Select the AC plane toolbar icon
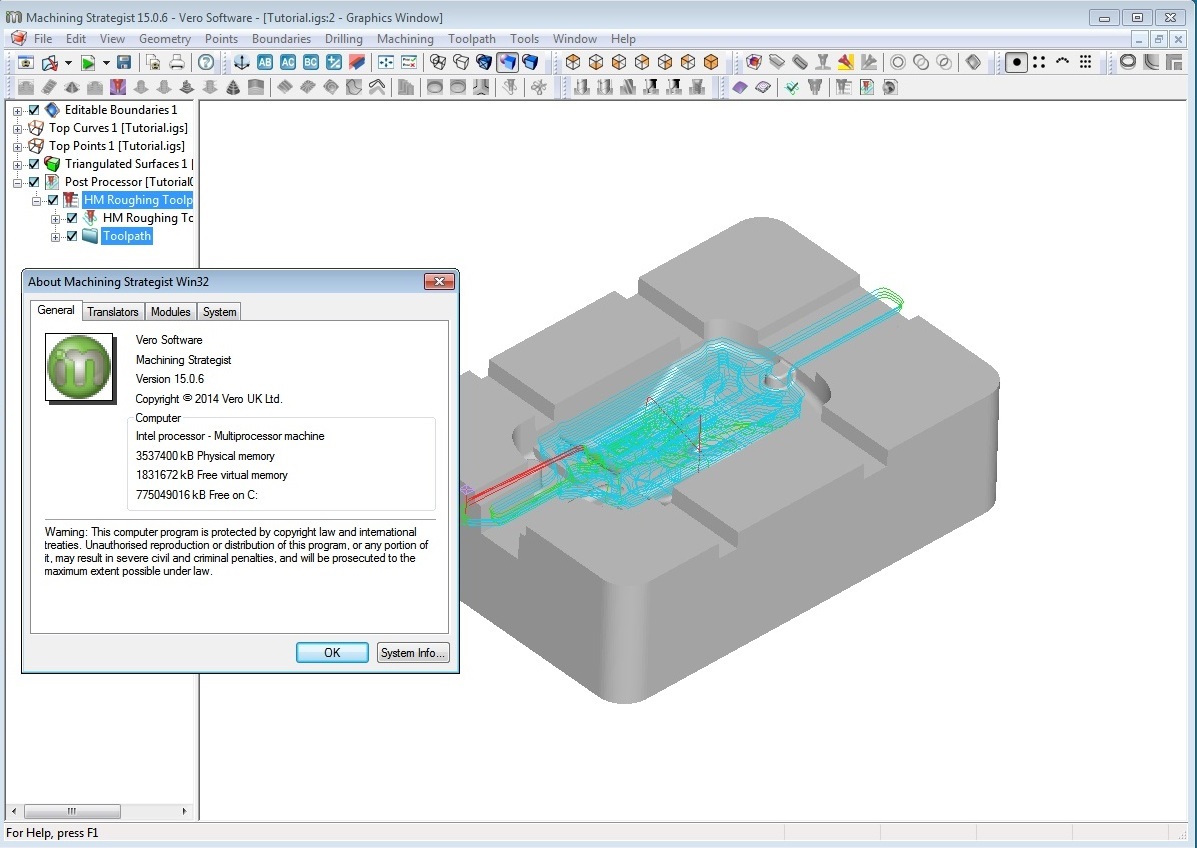Viewport: 1197px width, 848px height. tap(288, 63)
